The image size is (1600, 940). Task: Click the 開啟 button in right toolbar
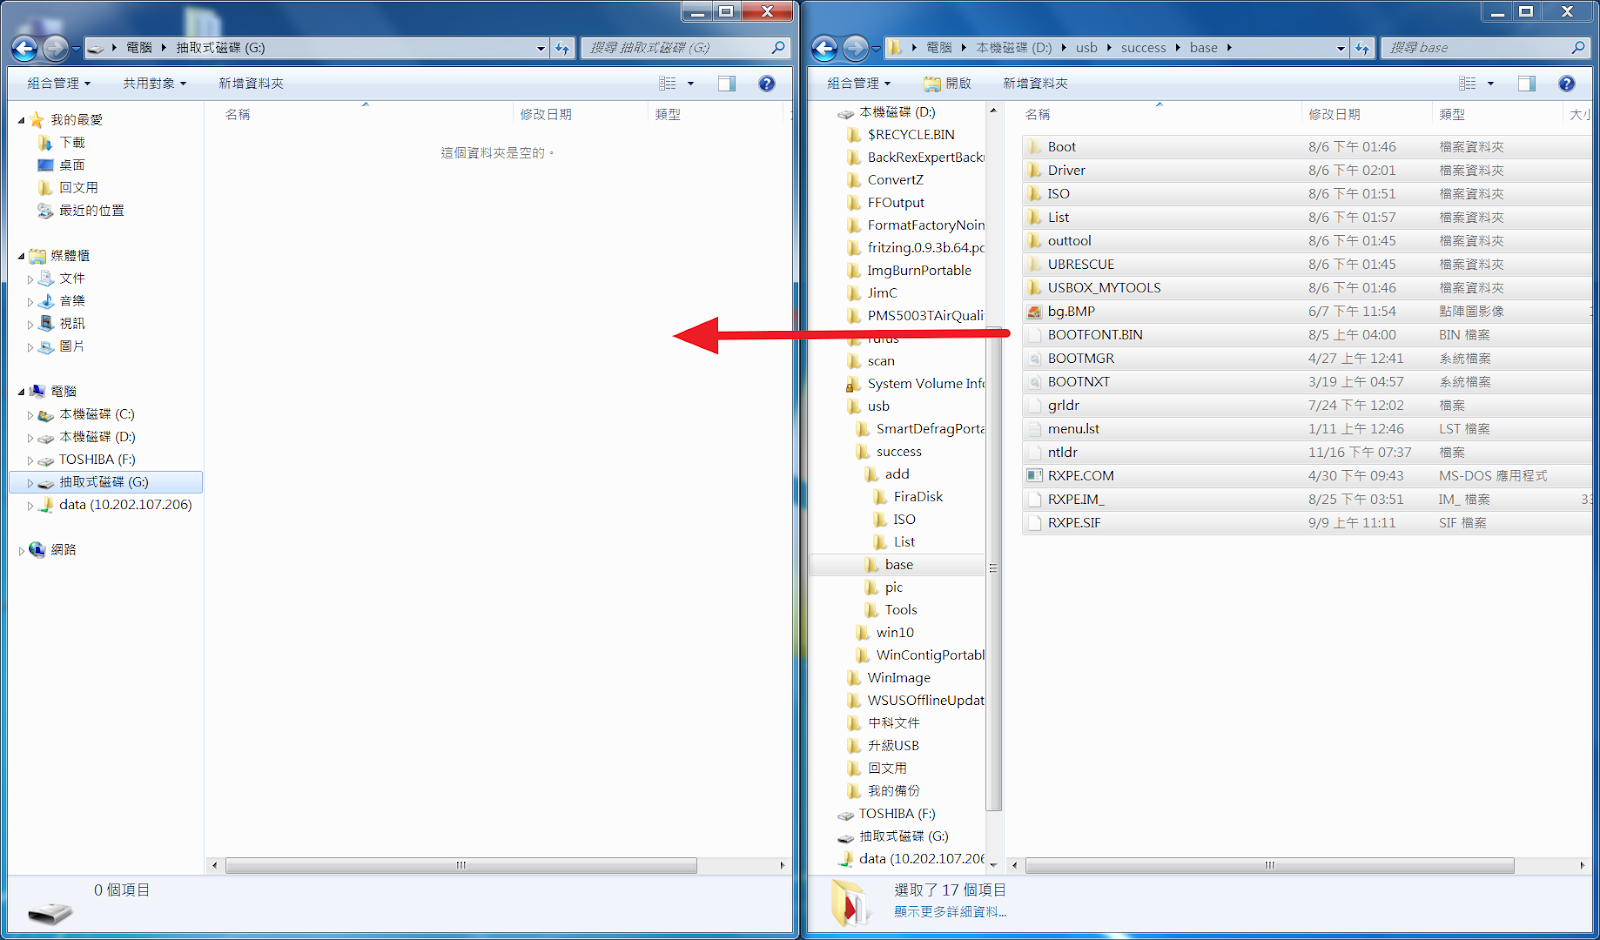pyautogui.click(x=947, y=84)
